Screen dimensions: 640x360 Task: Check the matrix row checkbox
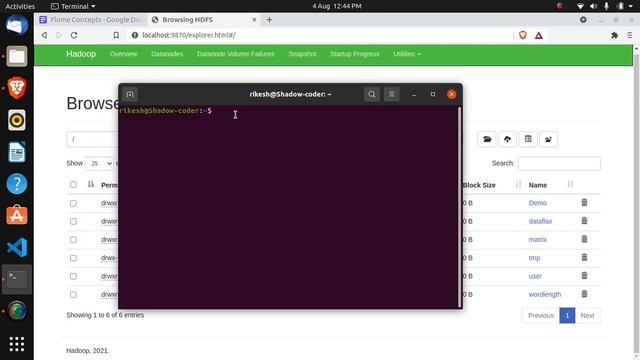[x=73, y=240]
